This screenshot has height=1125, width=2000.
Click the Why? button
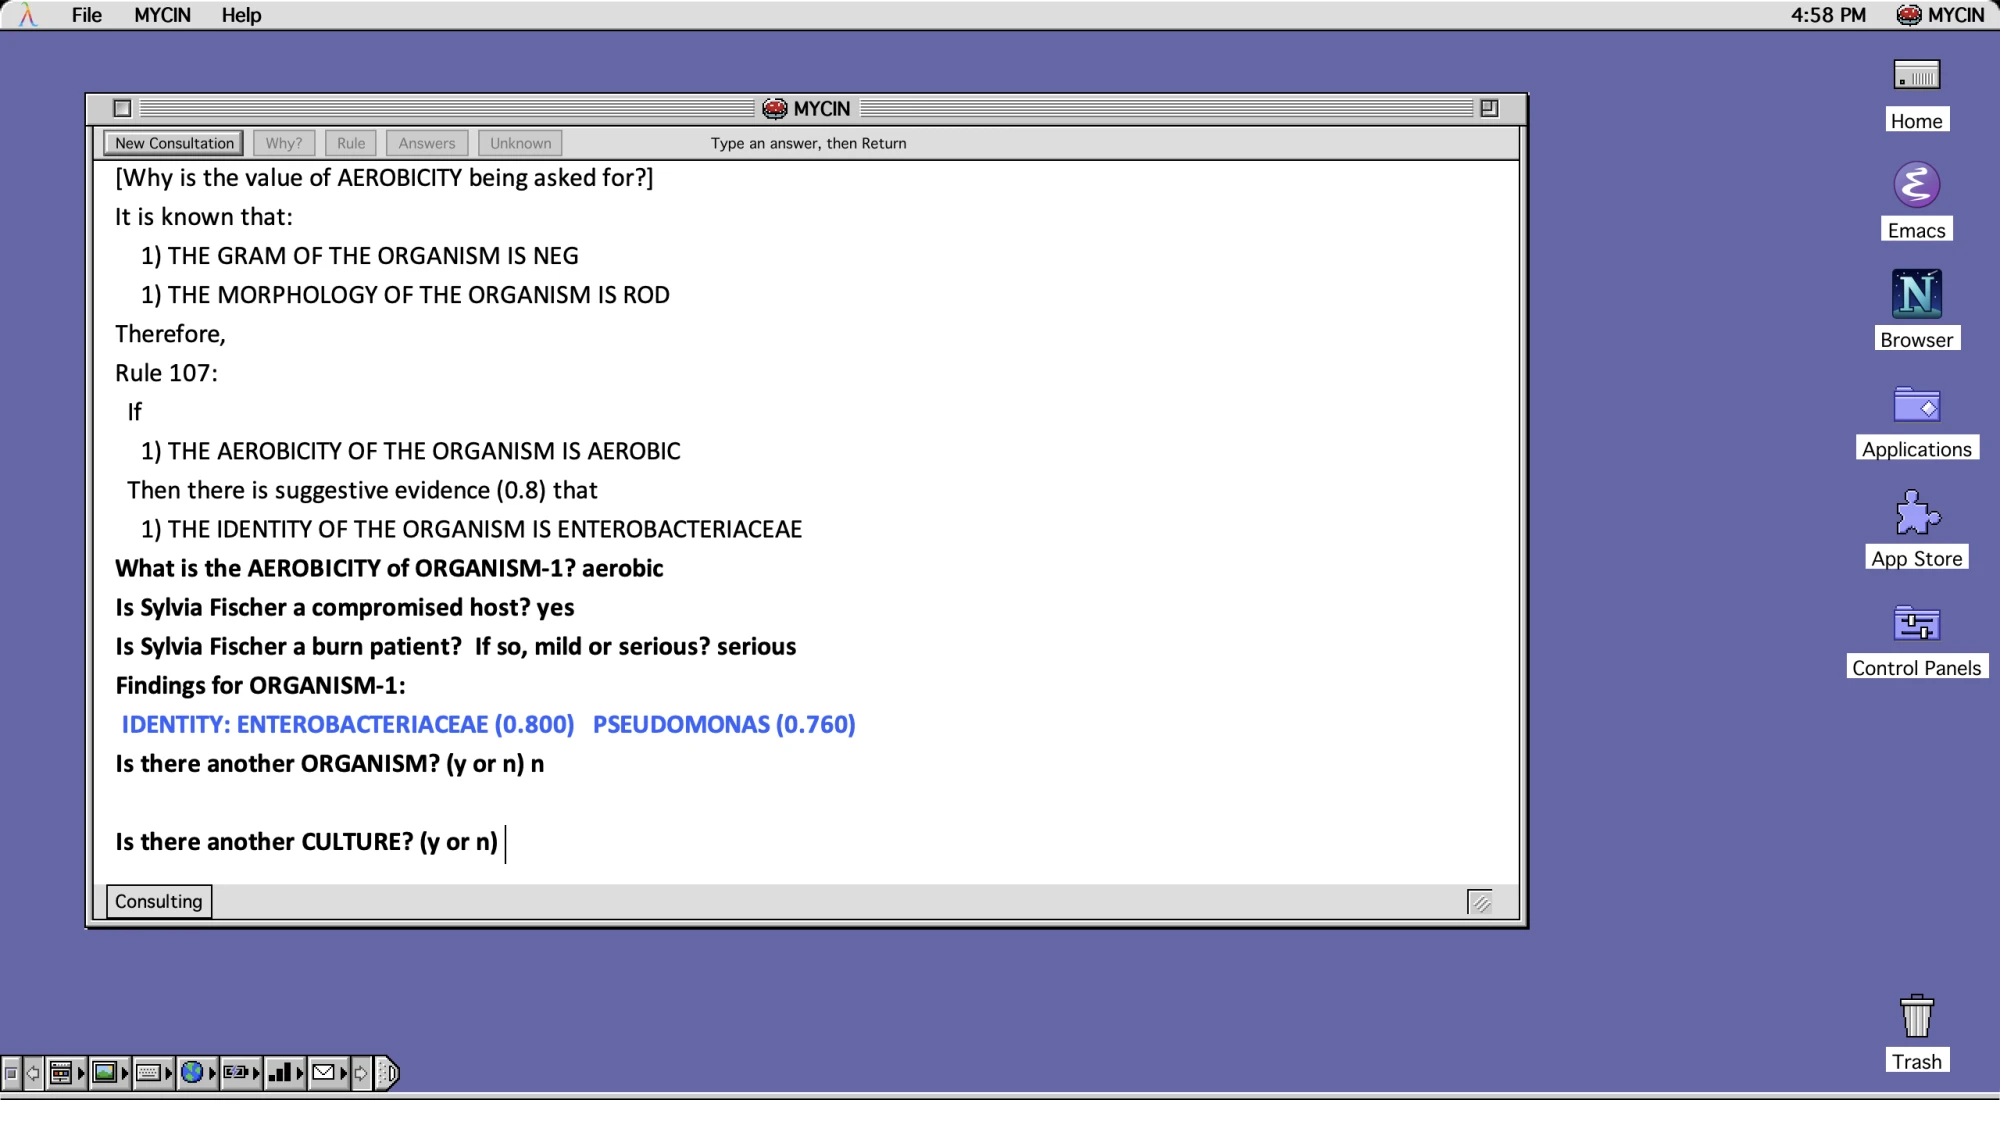(284, 143)
